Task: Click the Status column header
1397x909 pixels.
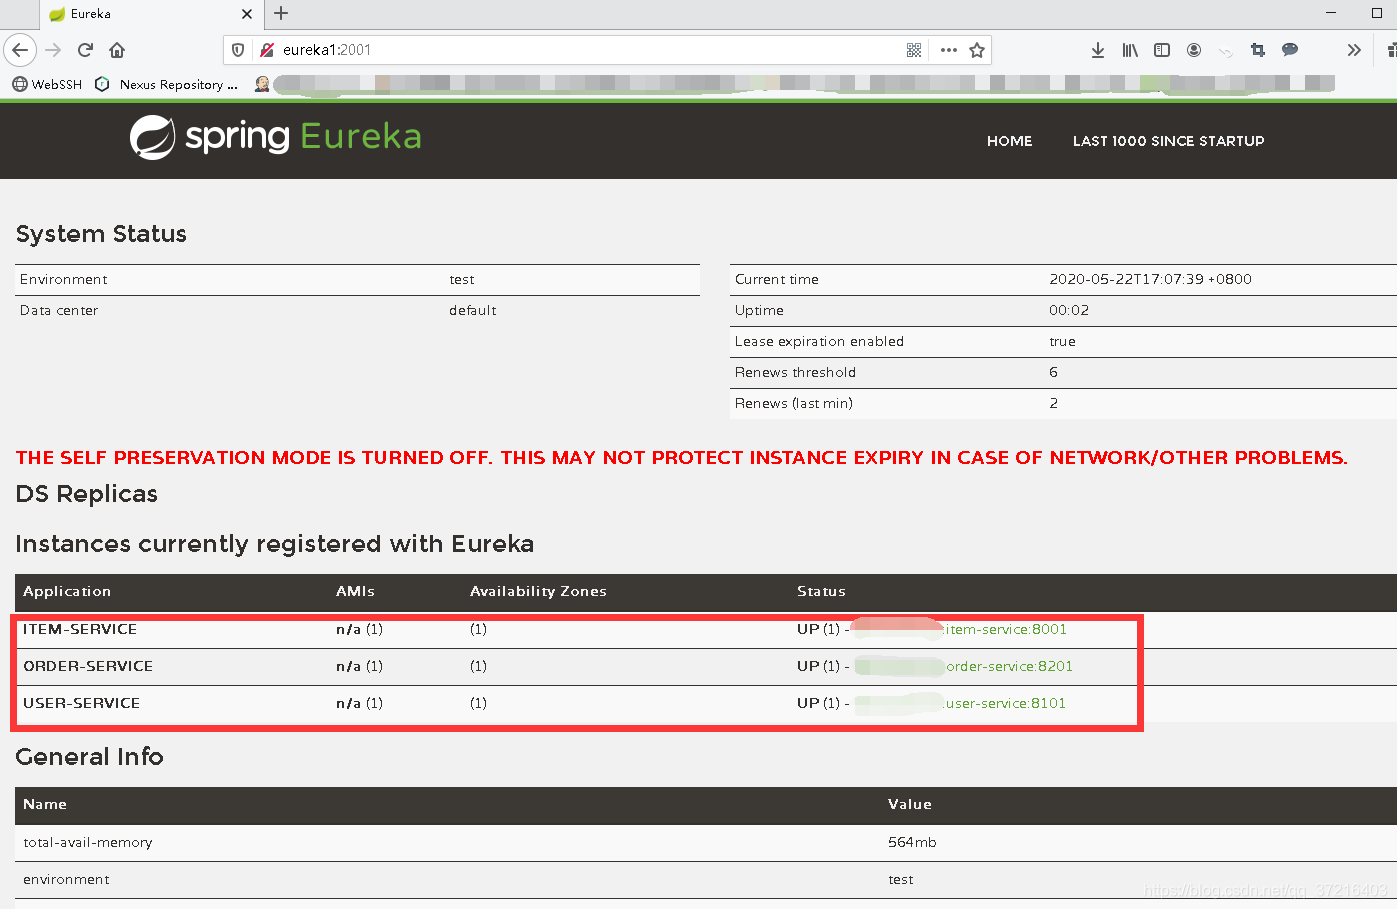Action: 821,592
